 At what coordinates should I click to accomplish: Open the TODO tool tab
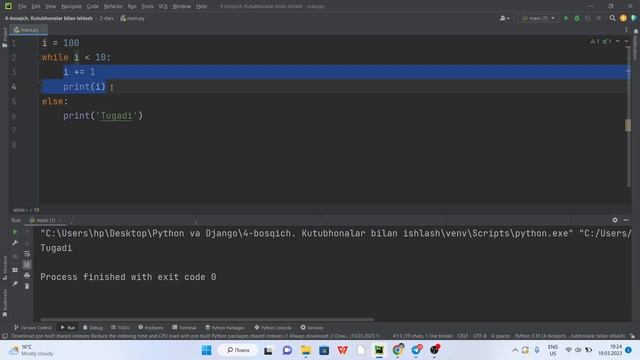(x=120, y=328)
